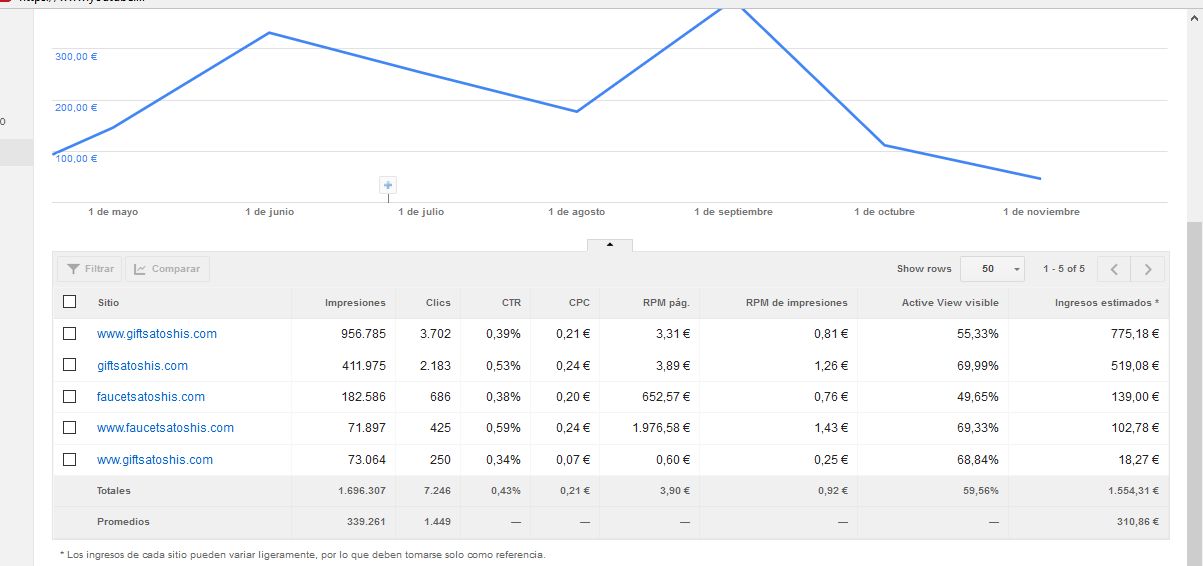Sort by the RPM pág. column header
The height and width of the screenshot is (566, 1203).
666,302
